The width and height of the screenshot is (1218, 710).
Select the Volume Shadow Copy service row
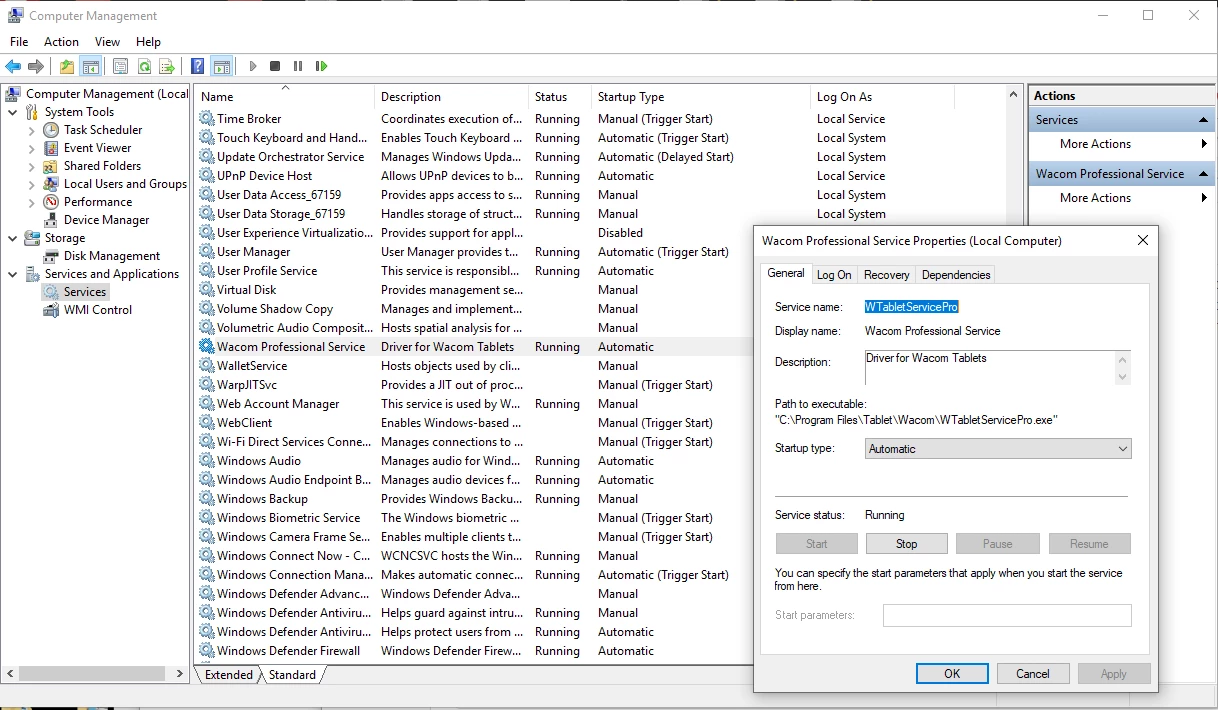pos(474,309)
